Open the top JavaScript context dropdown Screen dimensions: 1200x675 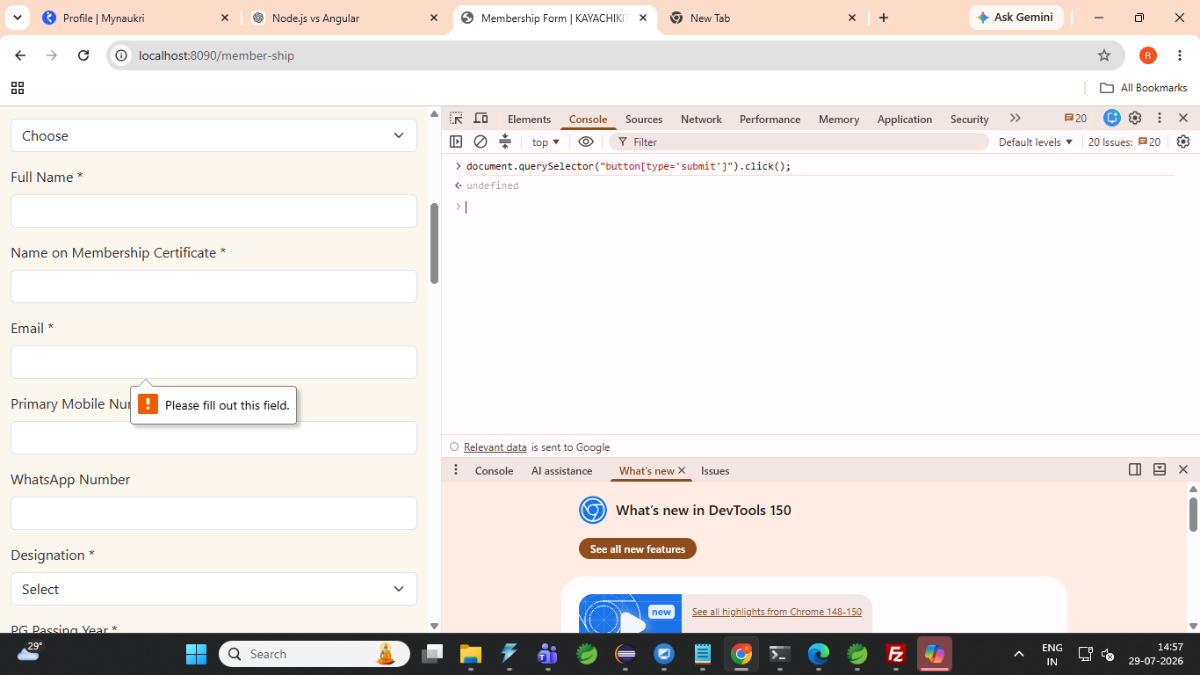coord(546,142)
